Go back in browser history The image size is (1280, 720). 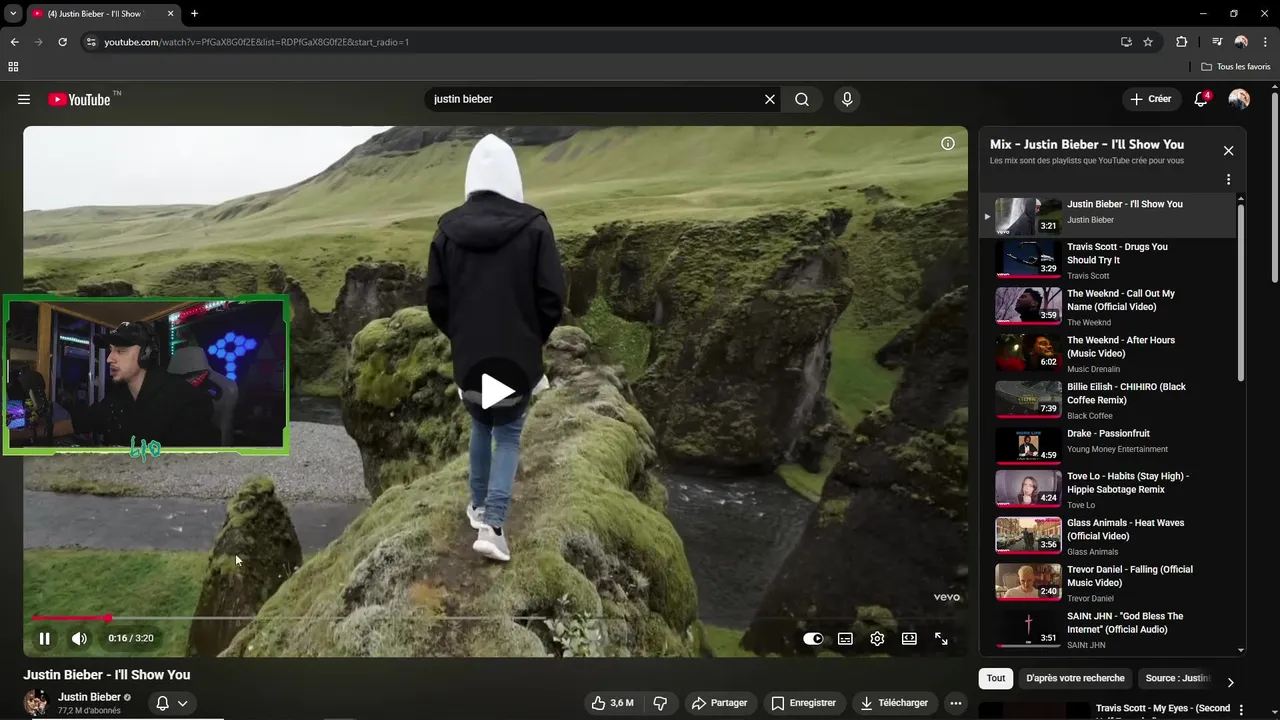14,42
